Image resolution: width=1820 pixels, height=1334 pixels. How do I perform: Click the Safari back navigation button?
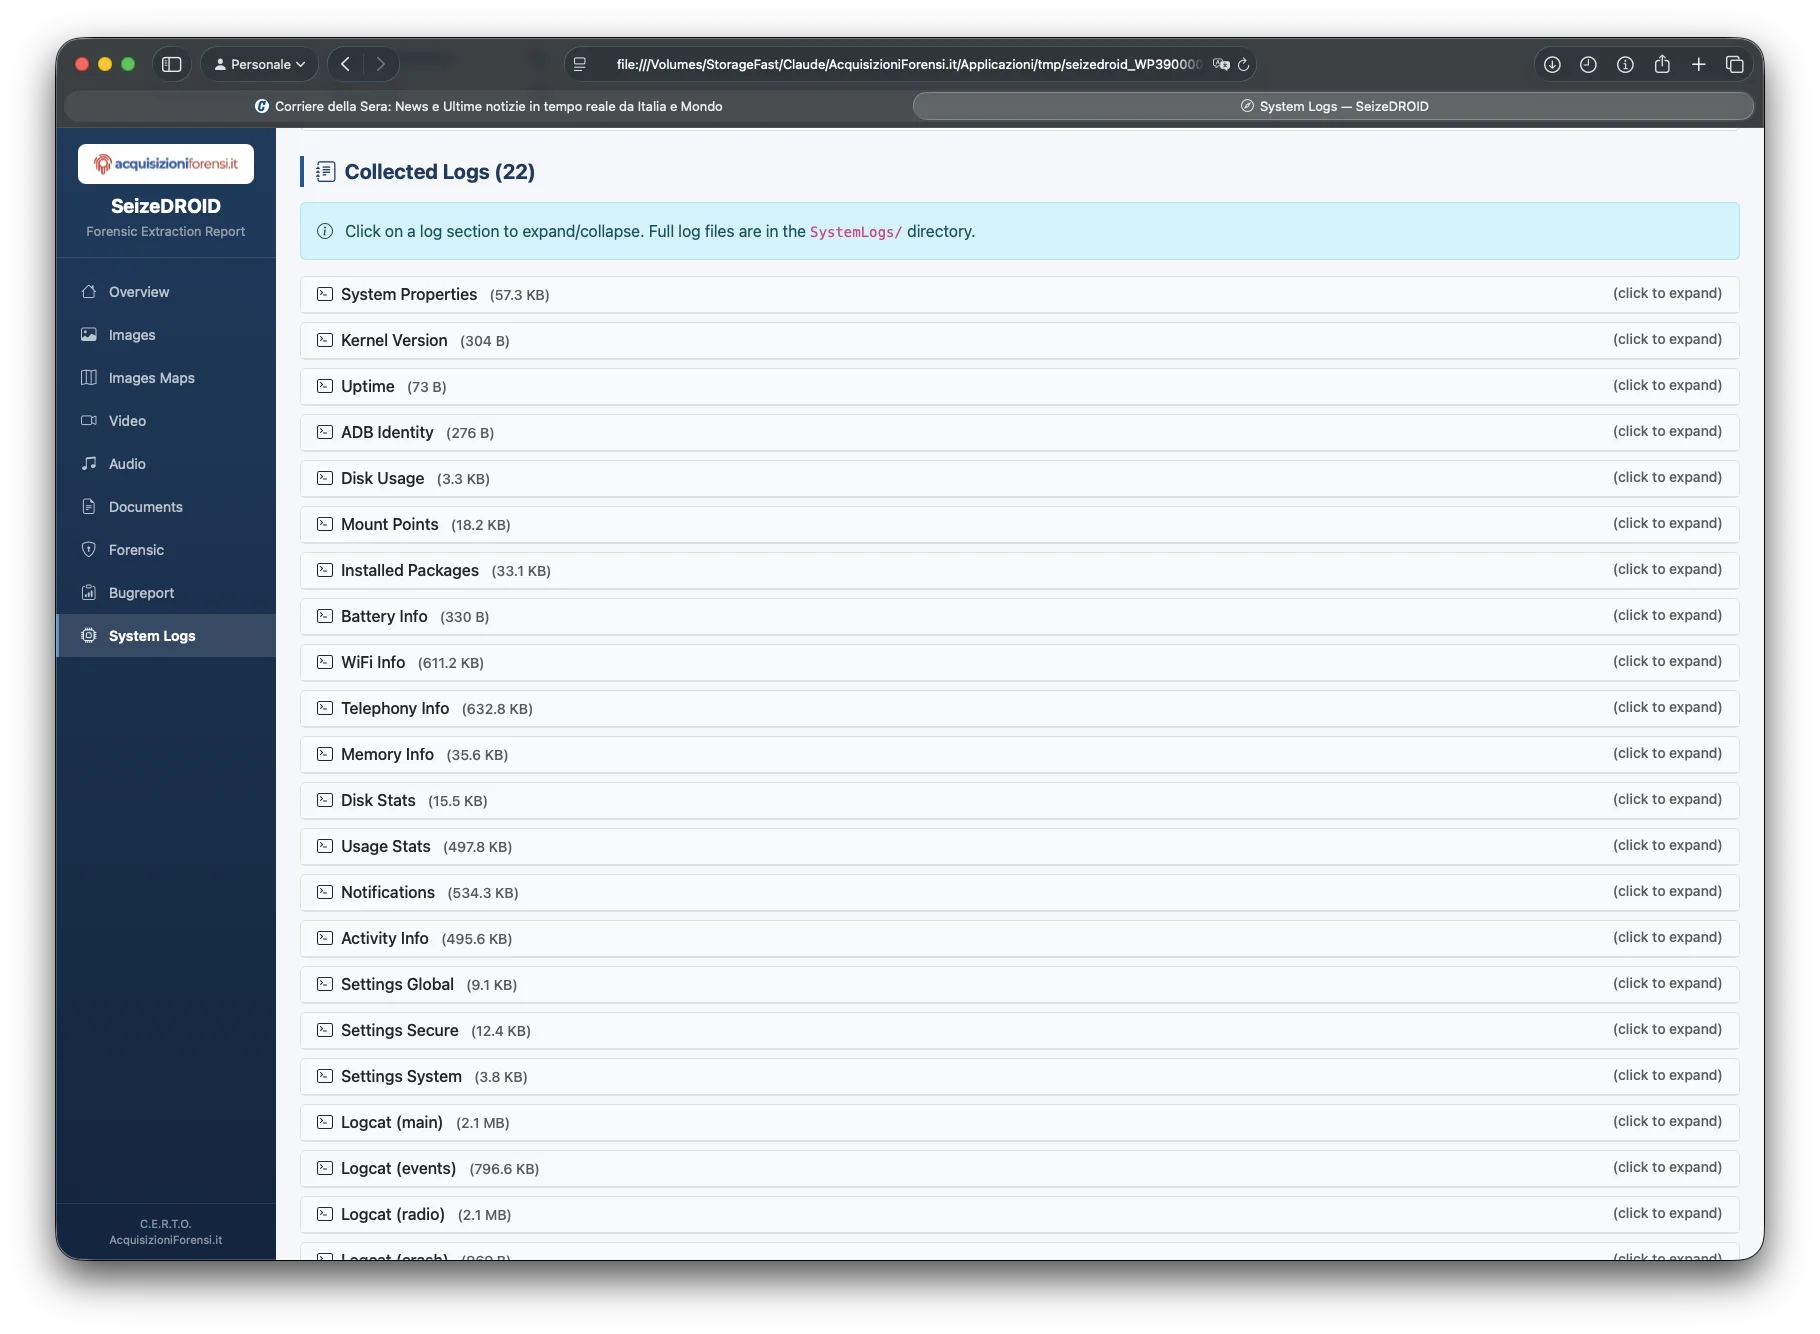(x=345, y=64)
